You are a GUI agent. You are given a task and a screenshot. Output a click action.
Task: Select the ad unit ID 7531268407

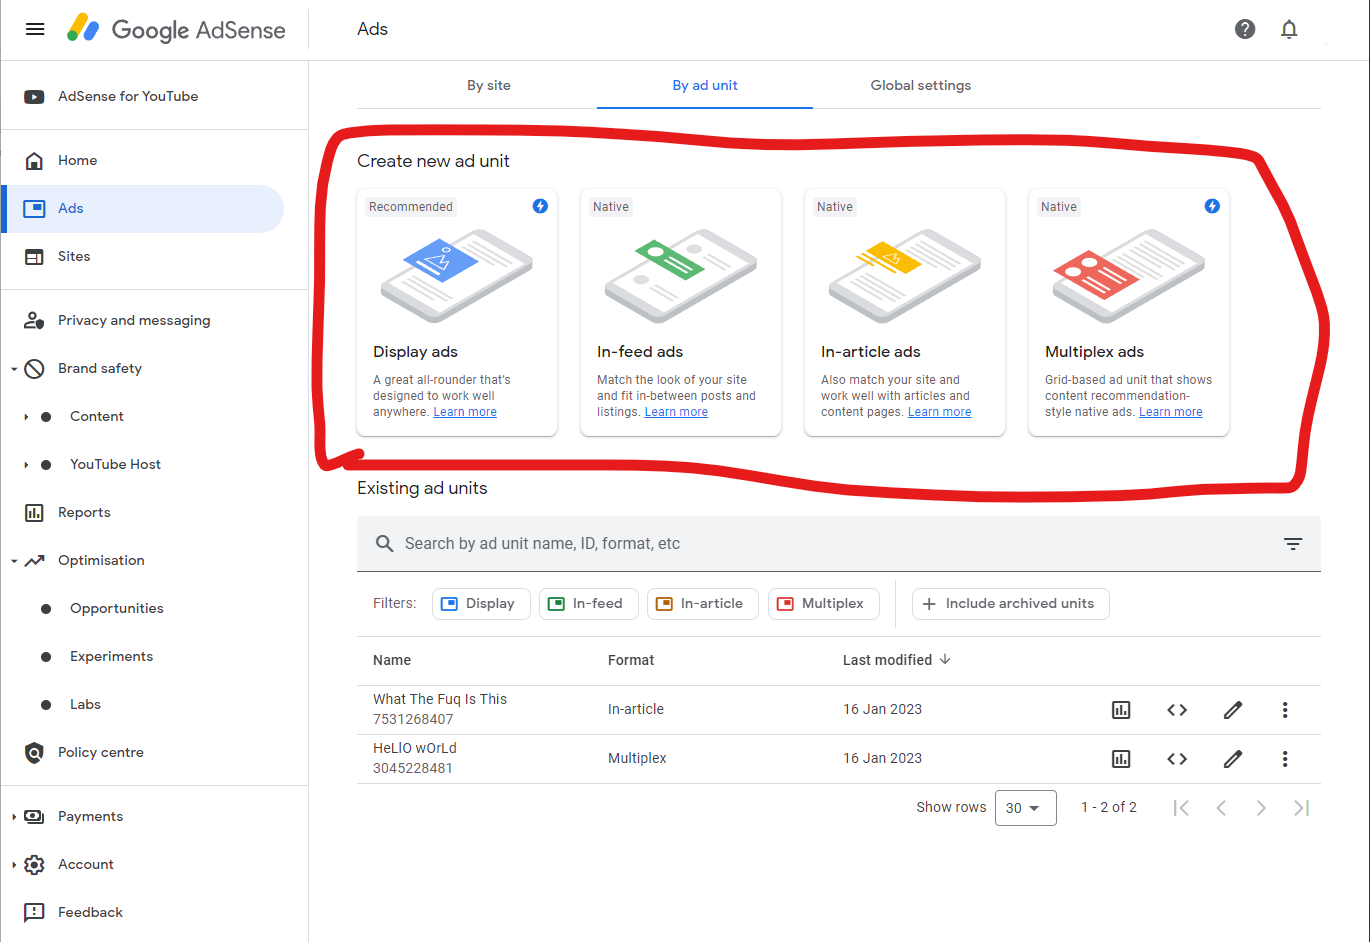pyautogui.click(x=413, y=719)
